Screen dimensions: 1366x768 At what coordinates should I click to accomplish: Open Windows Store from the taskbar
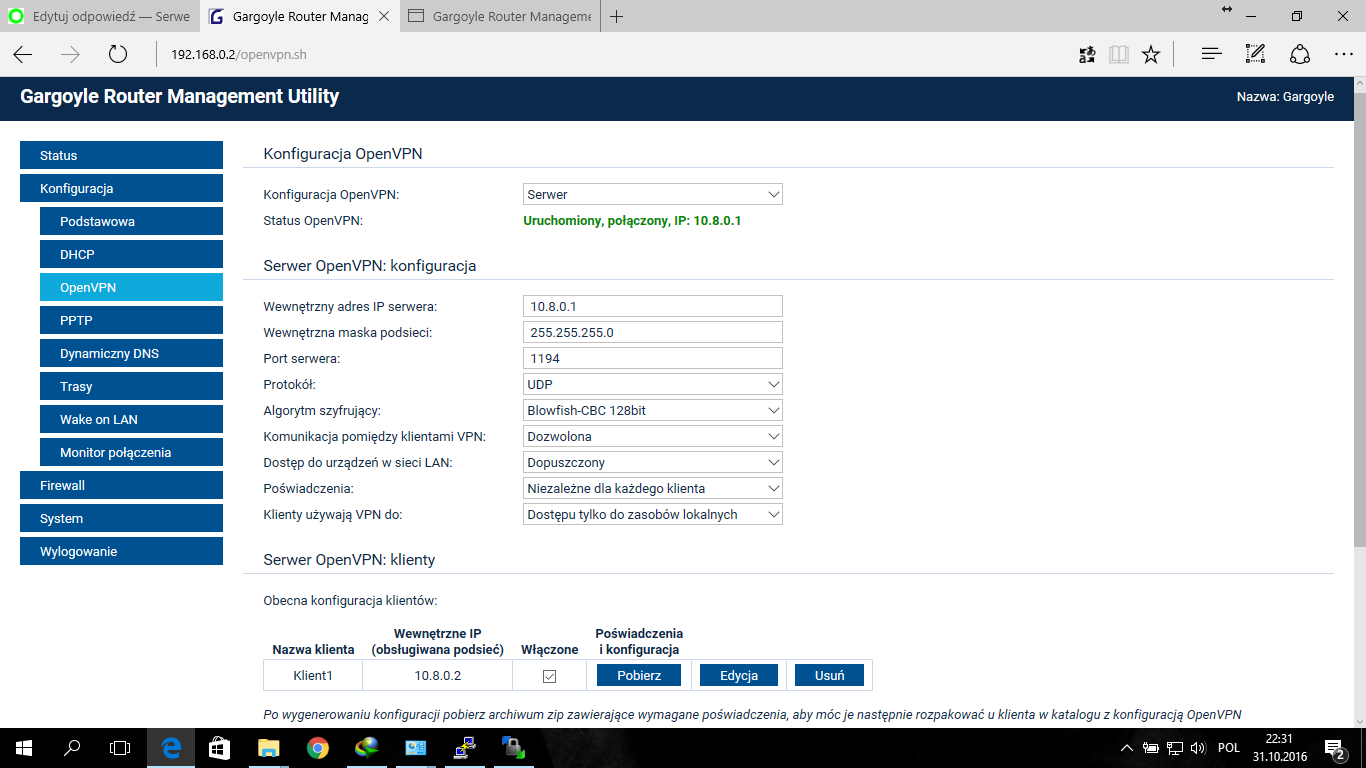(x=219, y=747)
